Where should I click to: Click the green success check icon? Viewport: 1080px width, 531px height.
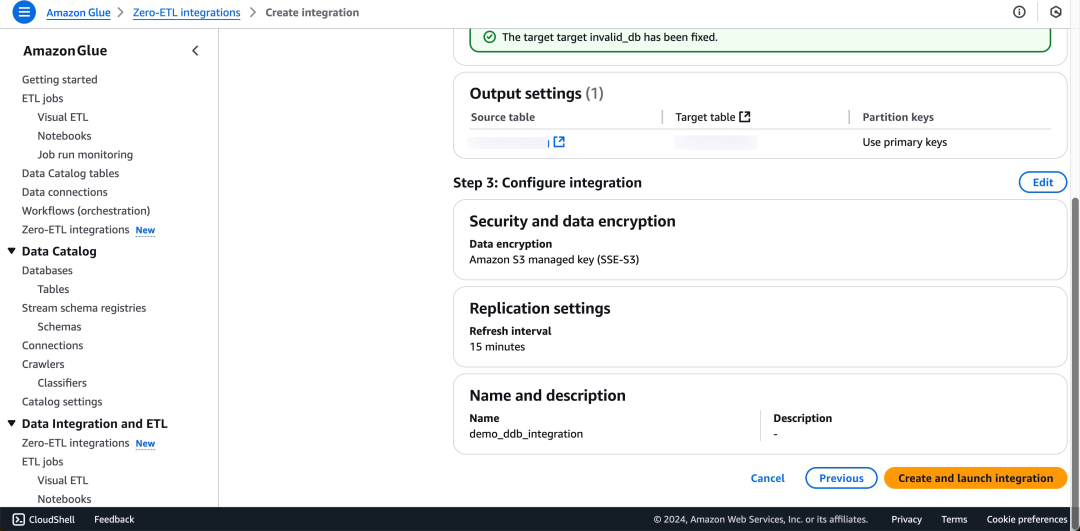coord(490,37)
